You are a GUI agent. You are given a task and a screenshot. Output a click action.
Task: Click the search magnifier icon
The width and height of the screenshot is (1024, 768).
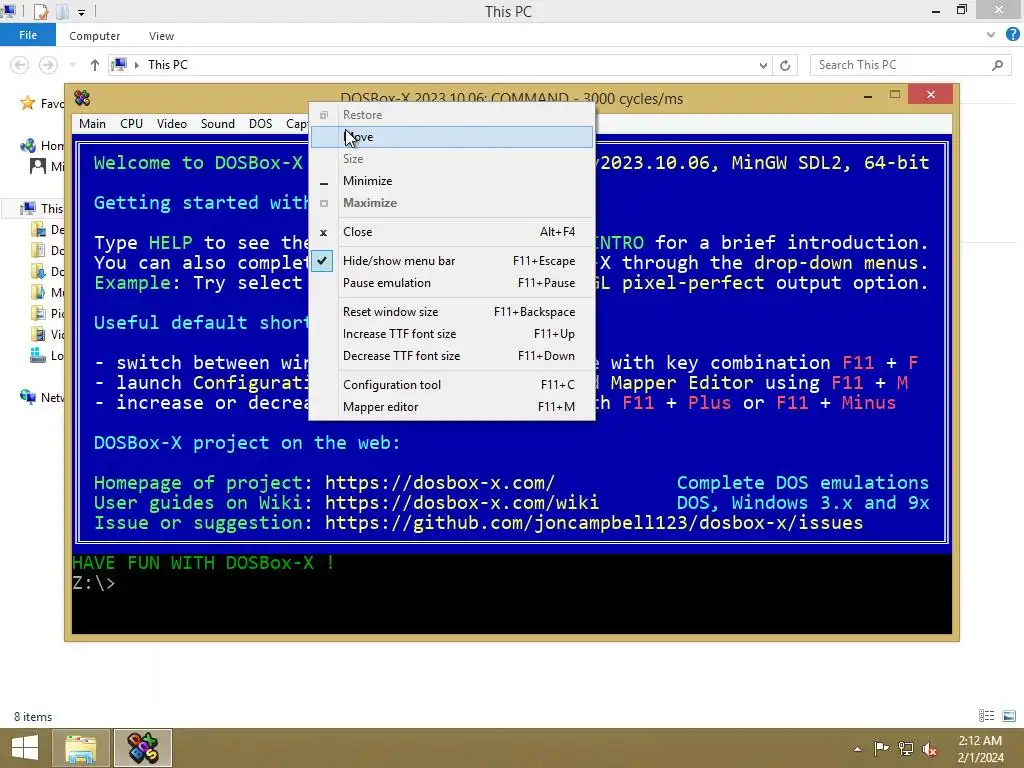[997, 65]
